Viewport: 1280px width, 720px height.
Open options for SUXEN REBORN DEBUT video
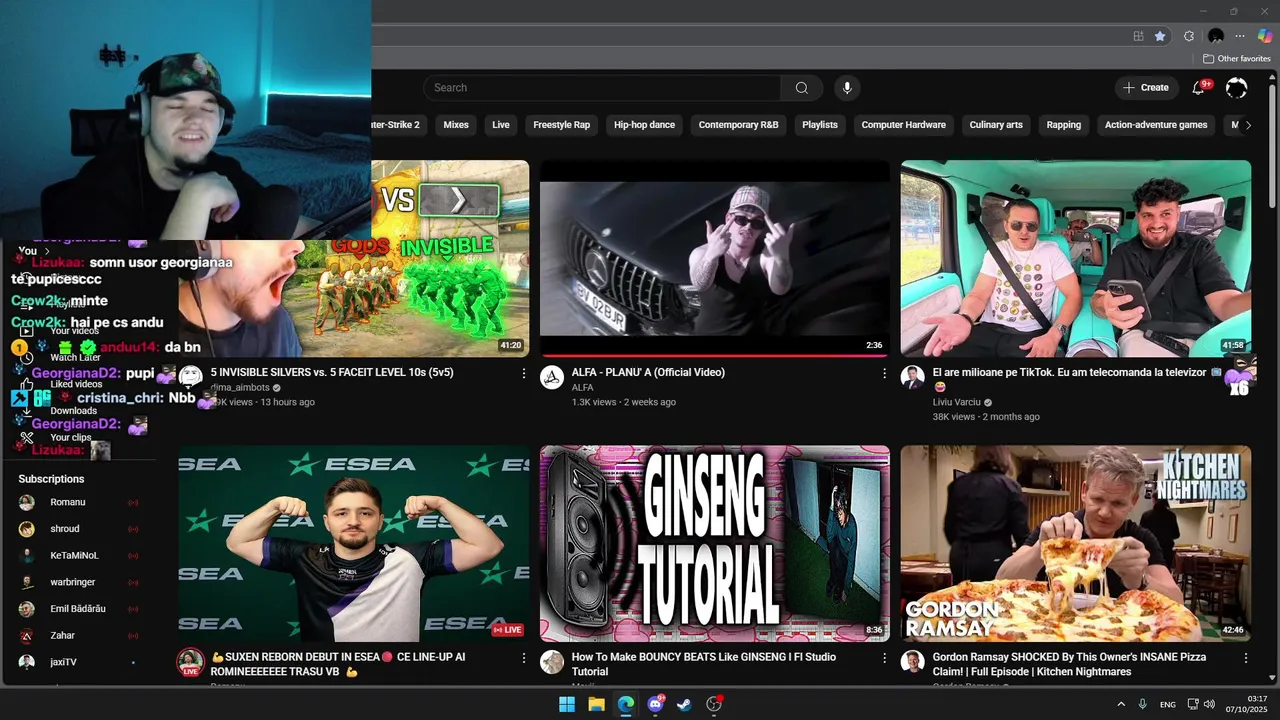click(523, 658)
